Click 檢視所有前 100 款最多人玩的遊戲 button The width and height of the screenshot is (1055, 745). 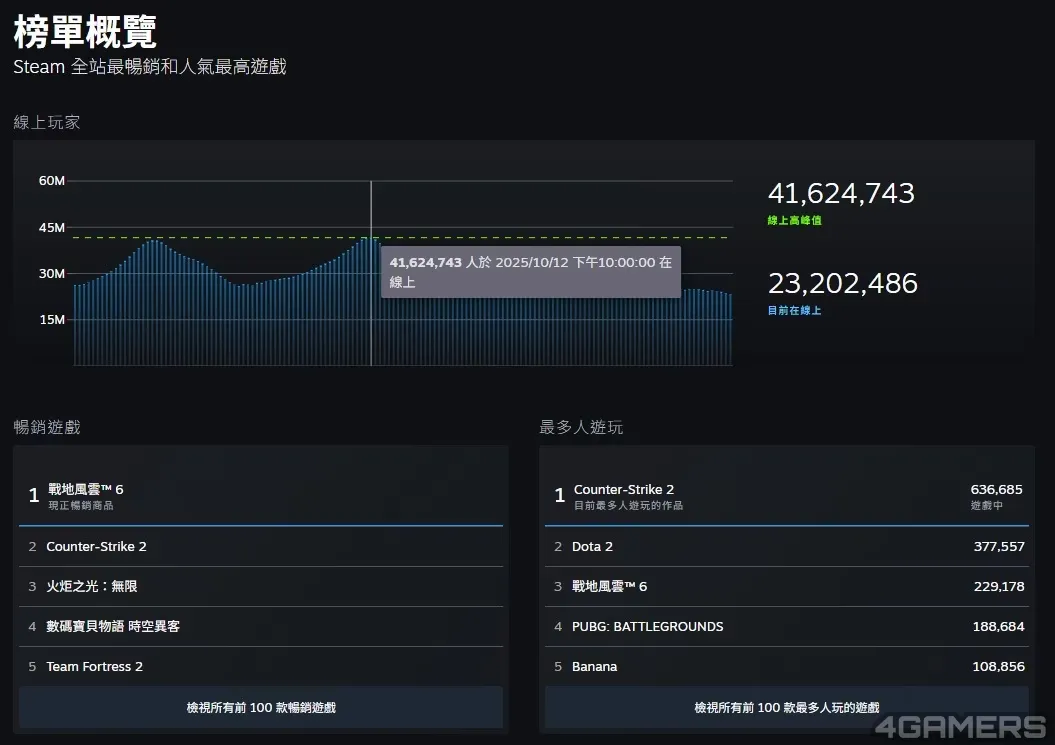(x=786, y=707)
